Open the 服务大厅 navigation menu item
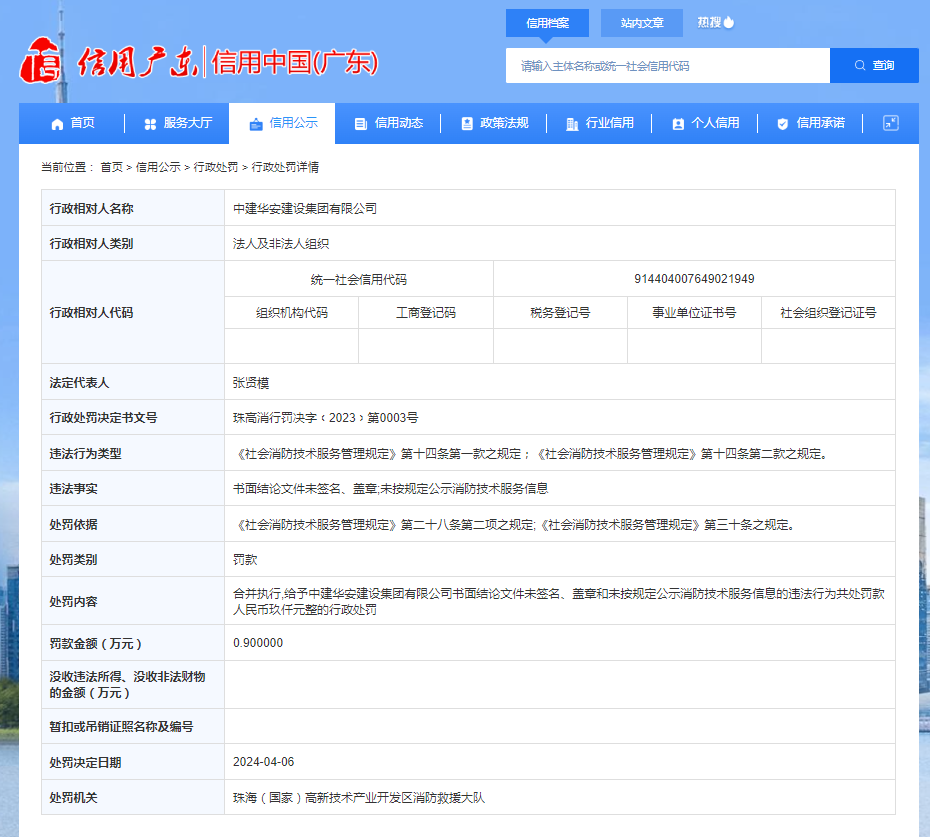This screenshot has height=837, width=930. point(178,123)
